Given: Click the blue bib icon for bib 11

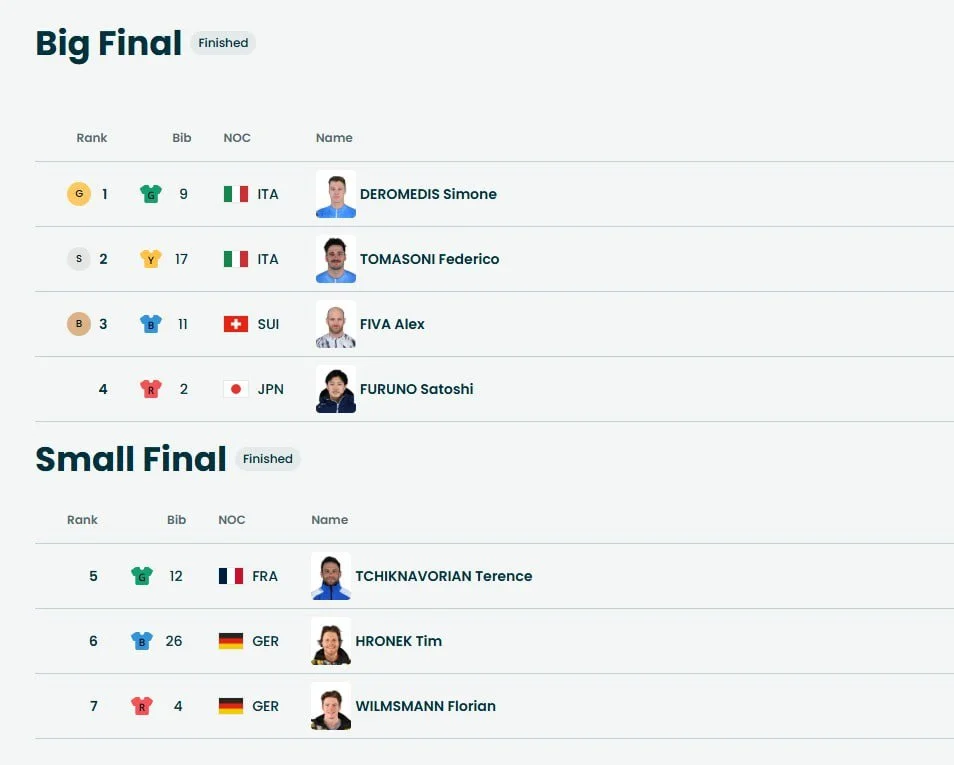Looking at the screenshot, I should [151, 324].
